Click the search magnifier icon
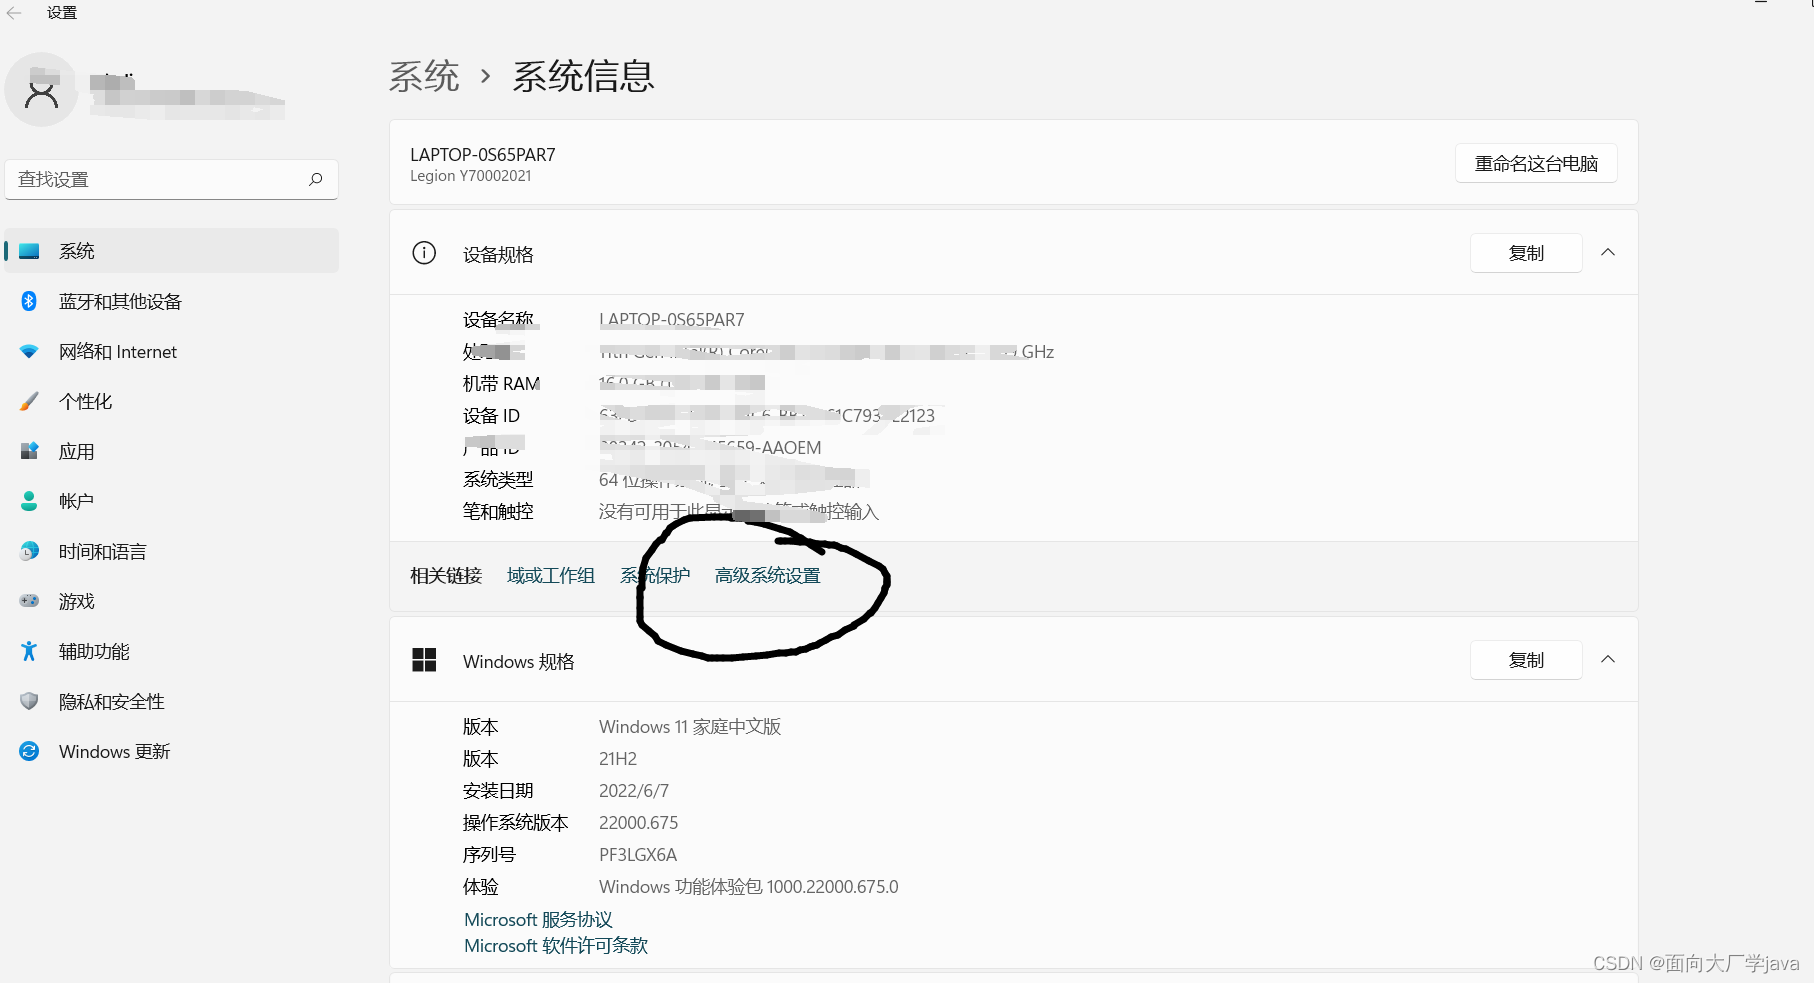 click(316, 179)
